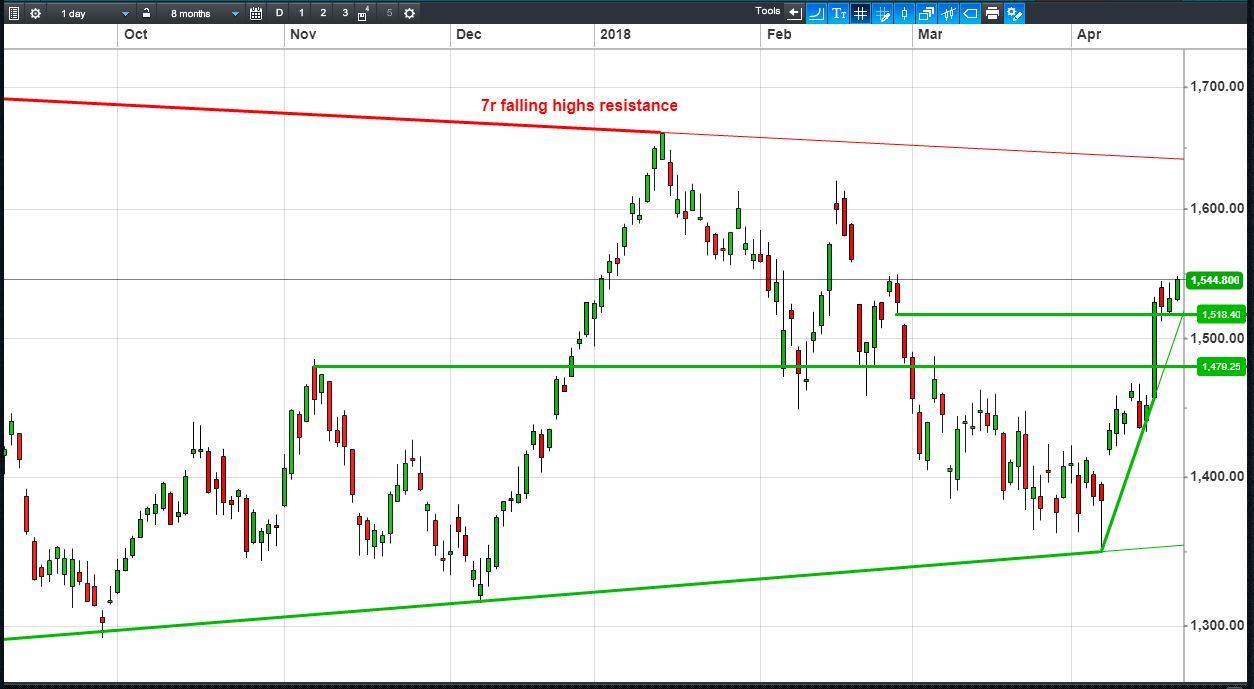The width and height of the screenshot is (1254, 689).
Task: Open chart settings gear beside list icon
Action: [x=35, y=14]
